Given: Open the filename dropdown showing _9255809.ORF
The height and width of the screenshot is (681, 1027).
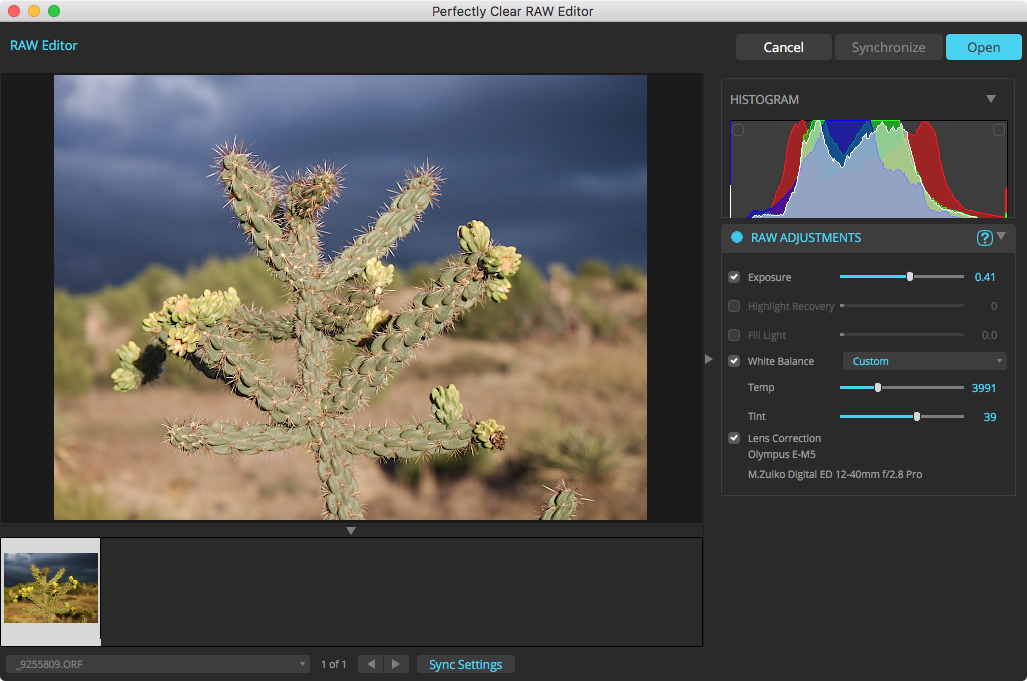Looking at the screenshot, I should pyautogui.click(x=157, y=663).
